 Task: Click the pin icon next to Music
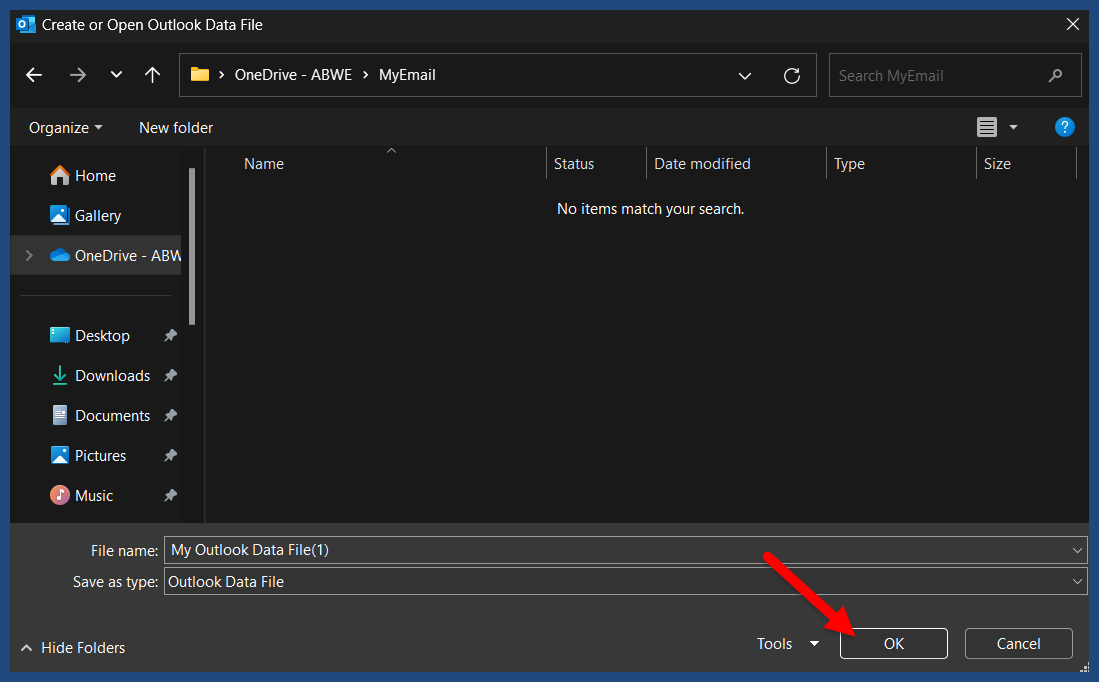(170, 496)
